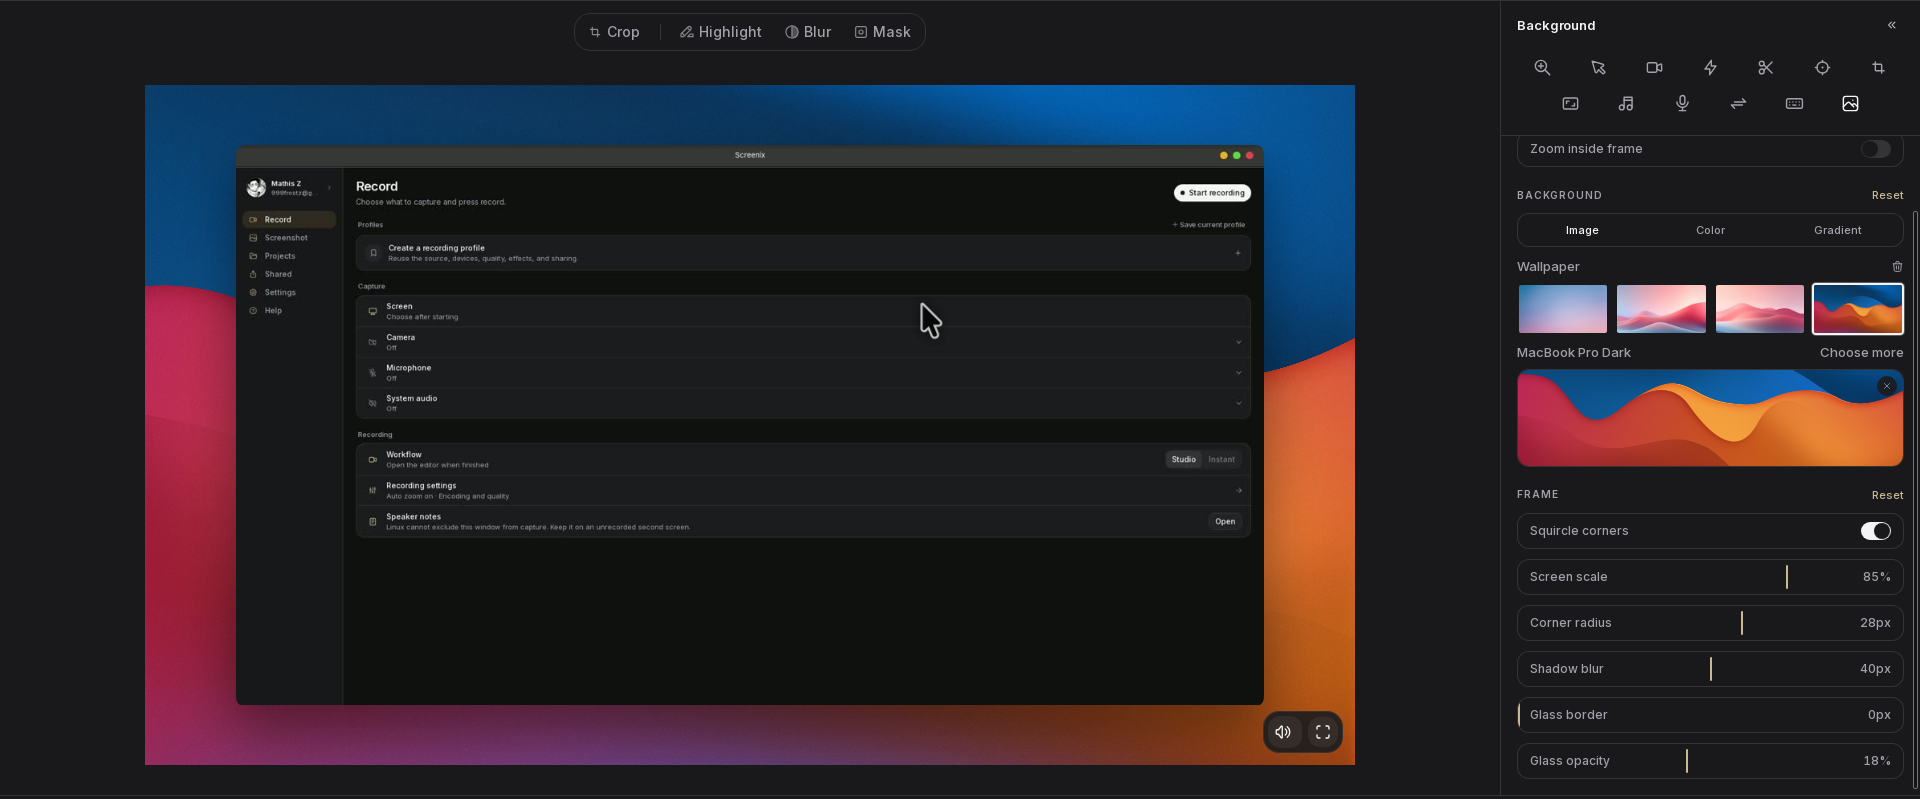
Task: Open the Zoom magnifier settings panel
Action: point(1542,68)
